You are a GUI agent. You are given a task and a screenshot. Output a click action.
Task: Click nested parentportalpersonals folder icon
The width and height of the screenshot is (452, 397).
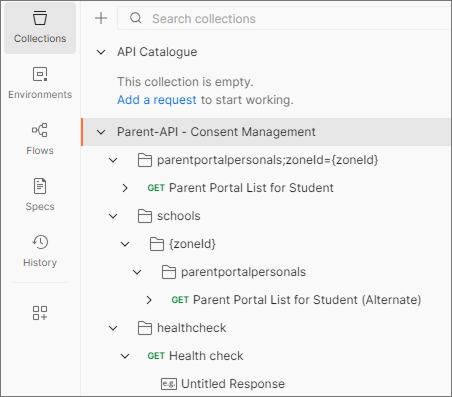click(169, 272)
